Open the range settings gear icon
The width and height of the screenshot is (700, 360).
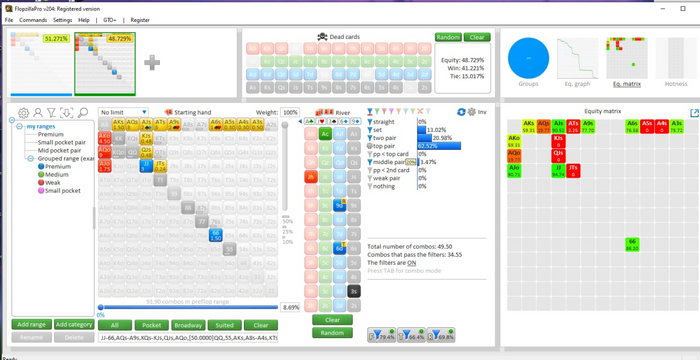pyautogui.click(x=23, y=113)
